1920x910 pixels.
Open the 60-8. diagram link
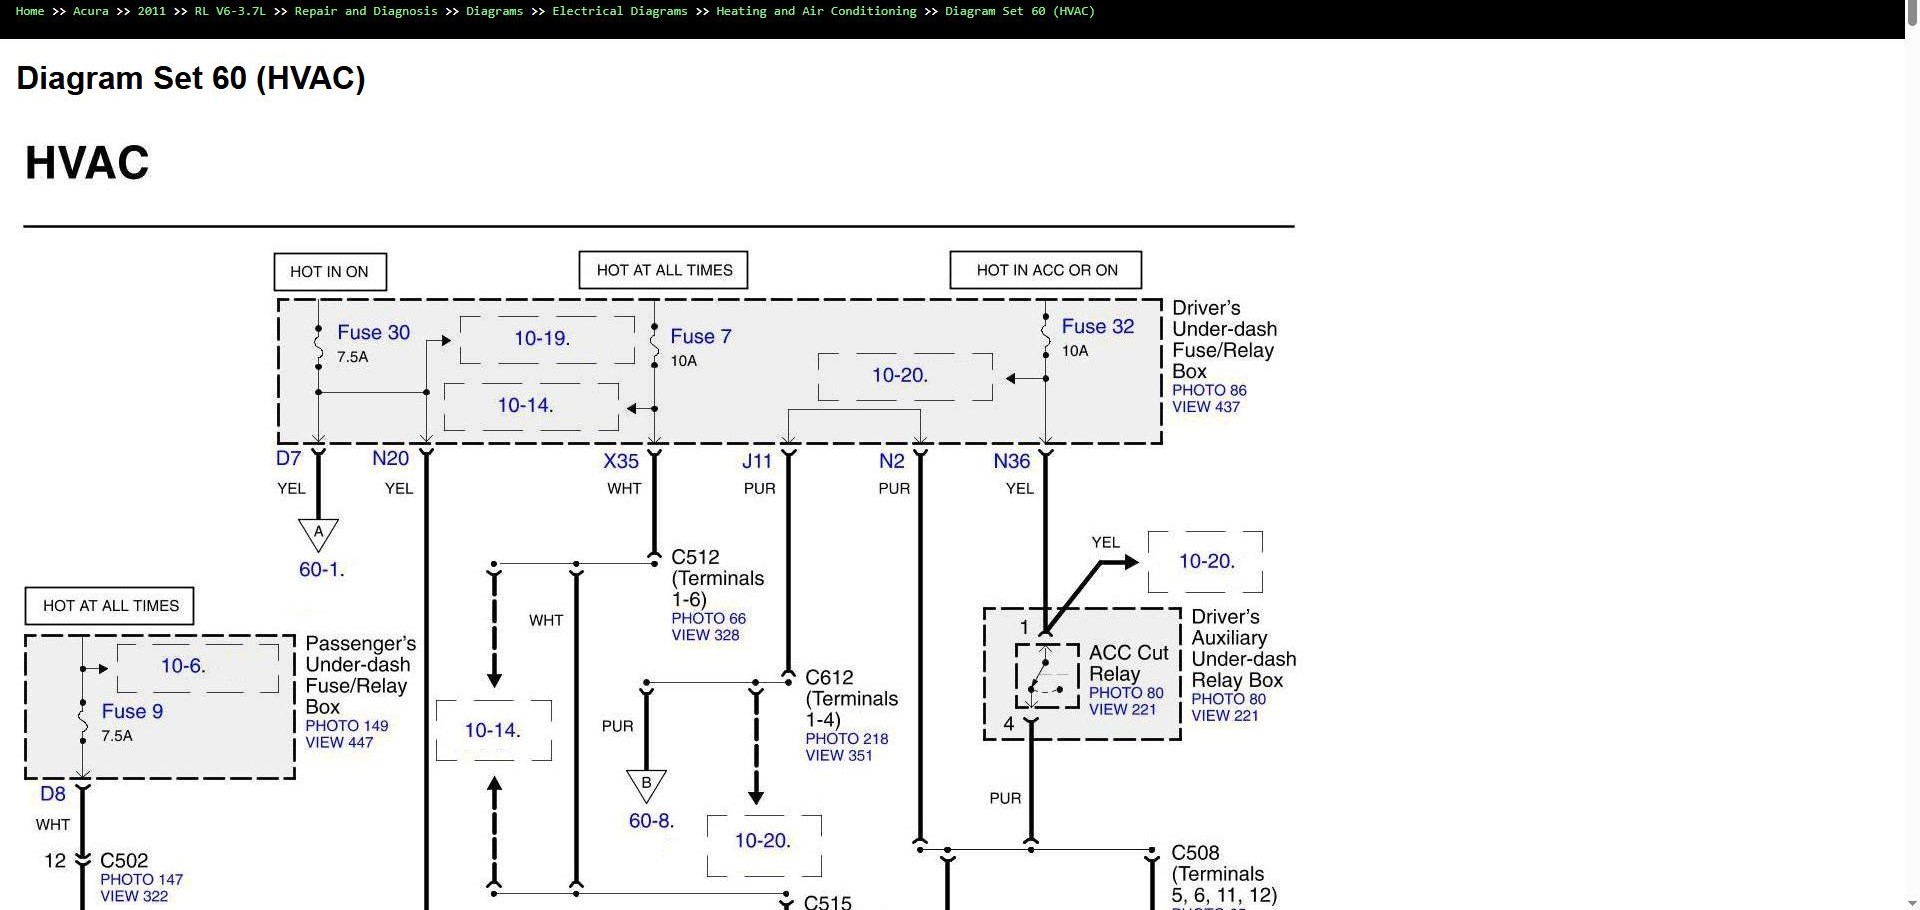pos(651,820)
